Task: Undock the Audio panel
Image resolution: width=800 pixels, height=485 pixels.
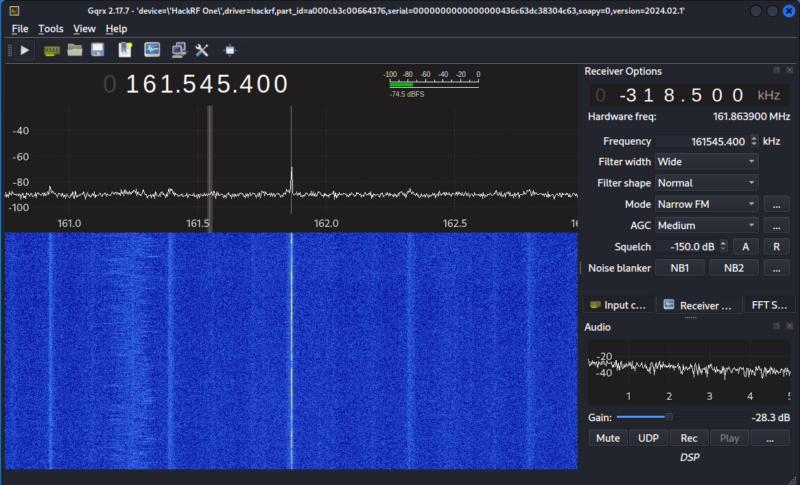Action: (776, 326)
